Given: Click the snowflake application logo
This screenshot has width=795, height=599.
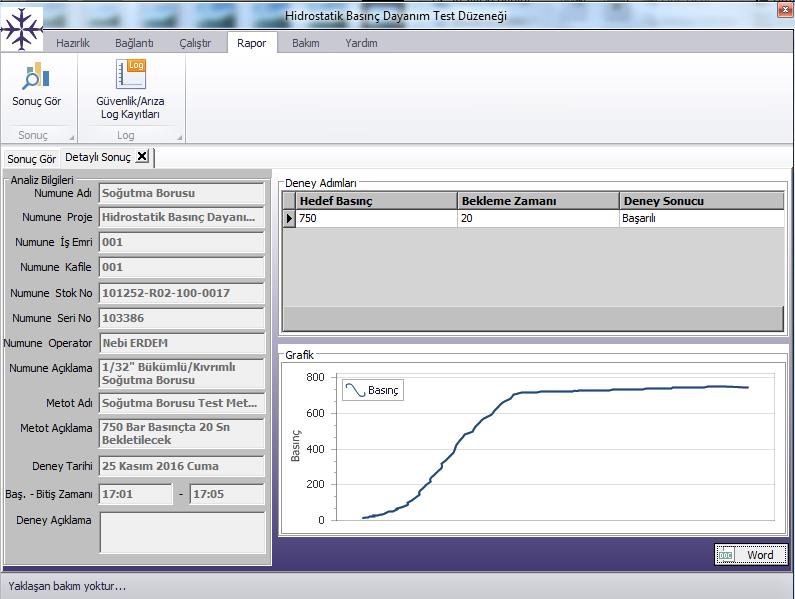Looking at the screenshot, I should pyautogui.click(x=21, y=29).
